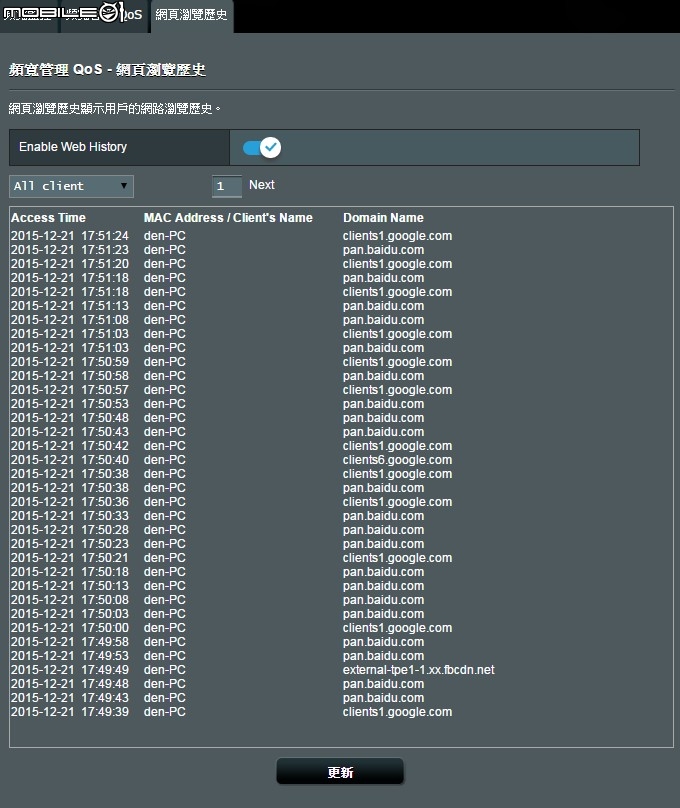Click access time 17:51:23 entry
Image resolution: width=680 pixels, height=808 pixels.
tap(70, 250)
